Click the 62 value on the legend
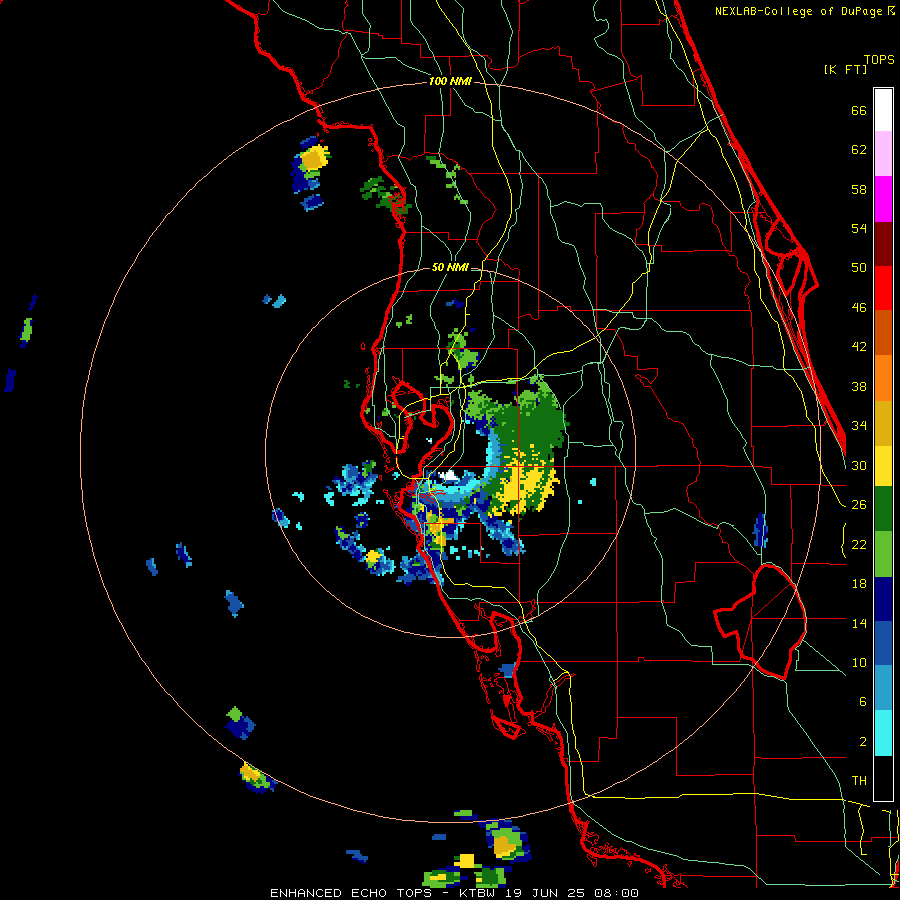 pos(859,150)
